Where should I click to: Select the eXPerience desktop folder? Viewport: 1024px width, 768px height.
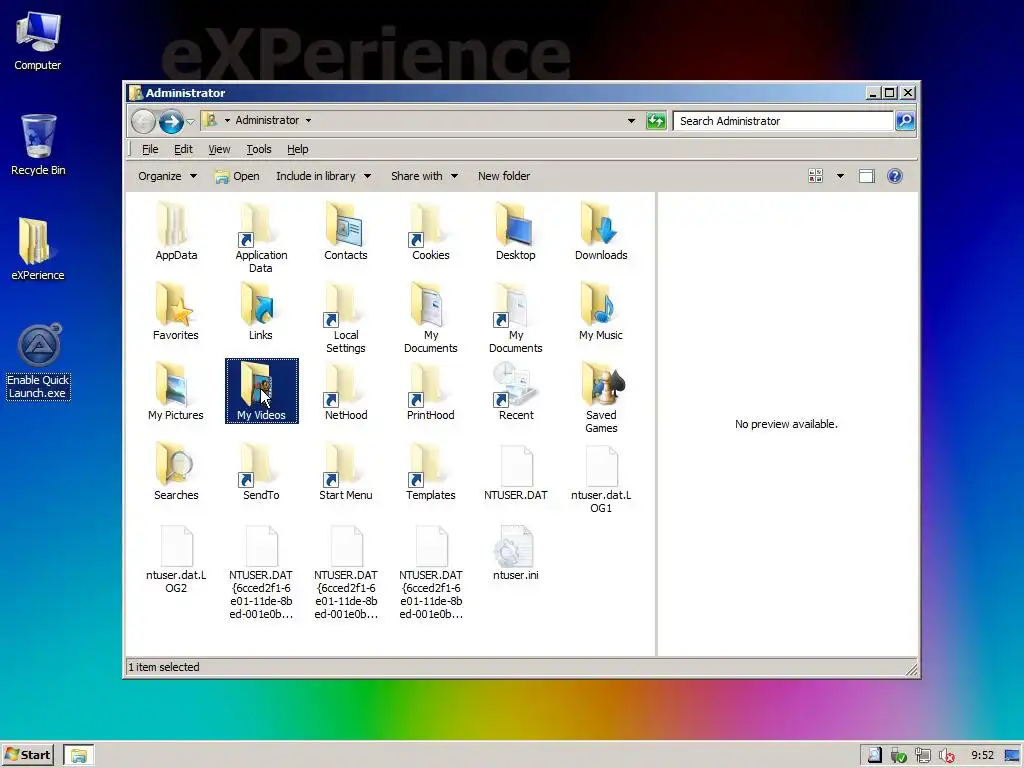point(38,249)
